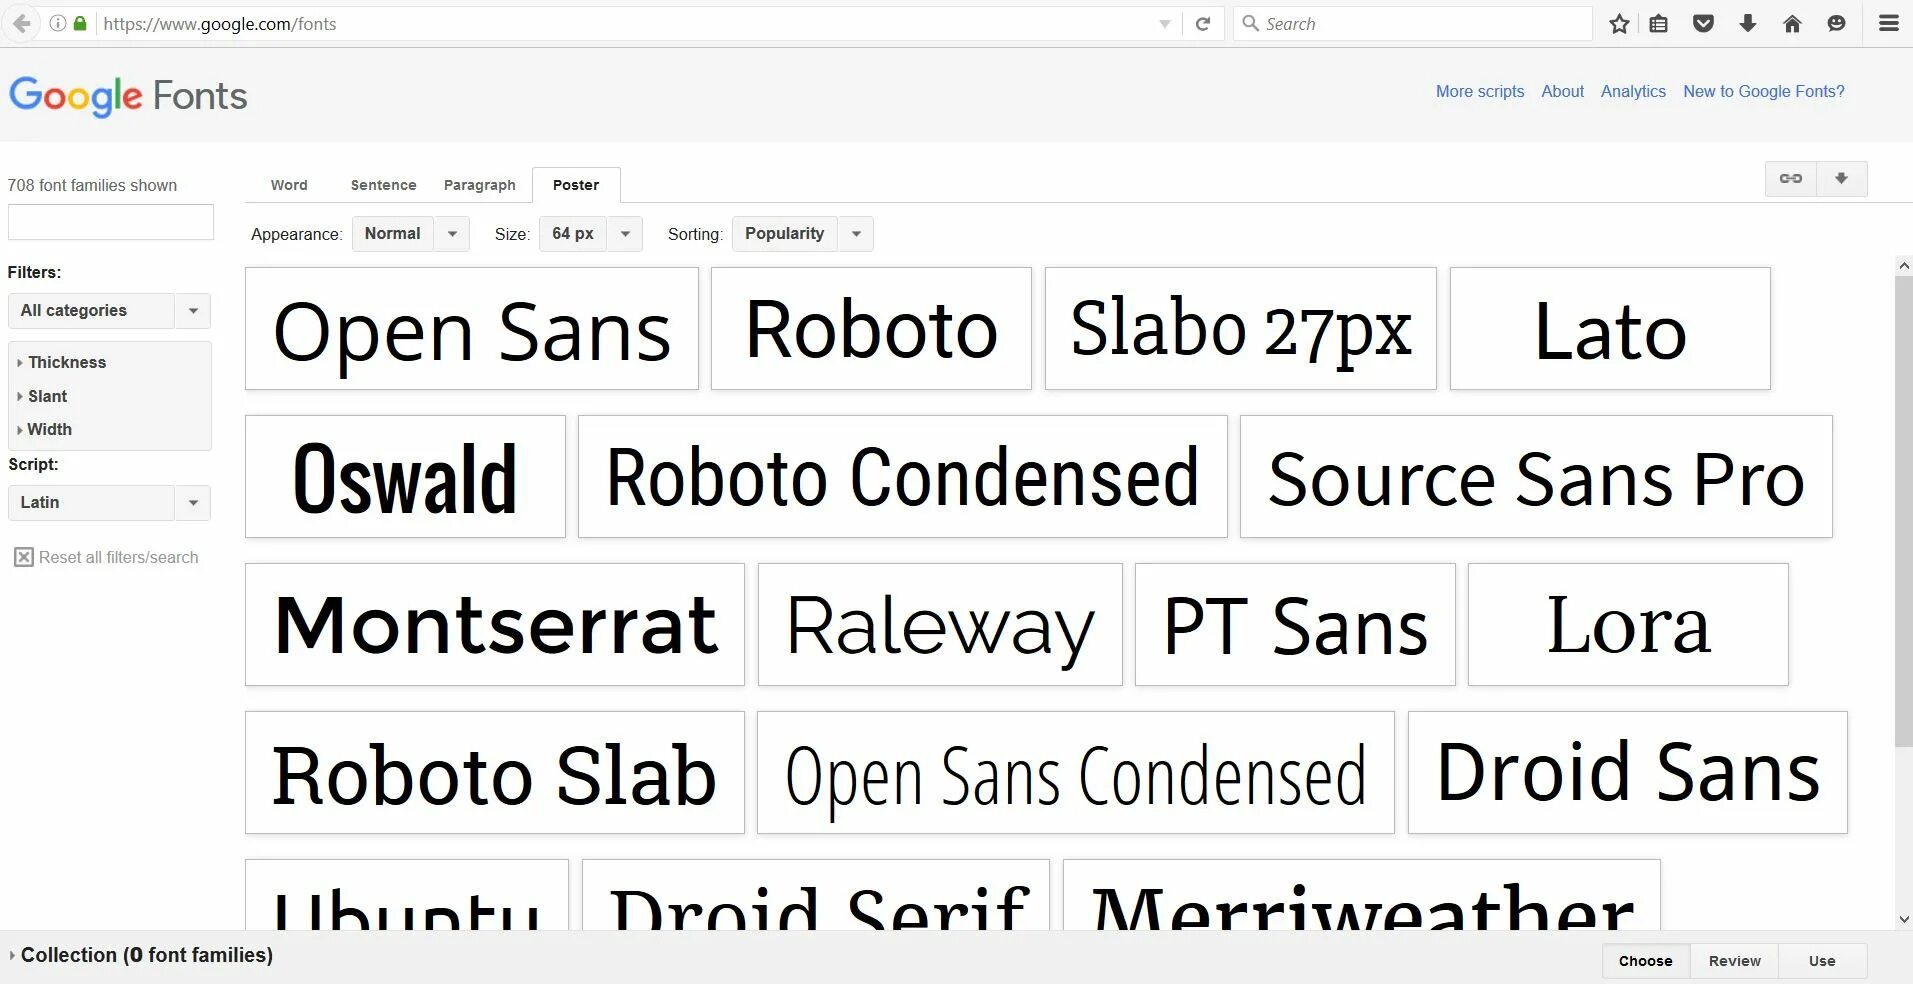Select the PT Sans font card
Viewport: 1913px width, 984px height.
(x=1295, y=625)
